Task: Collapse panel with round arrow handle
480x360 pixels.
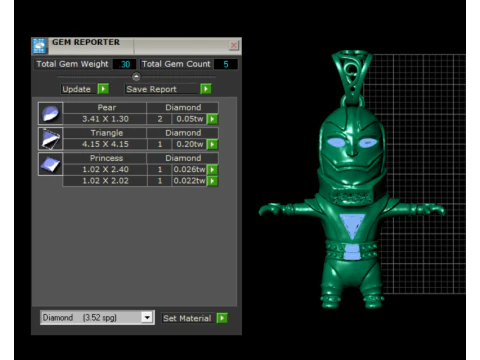Action: pyautogui.click(x=136, y=77)
